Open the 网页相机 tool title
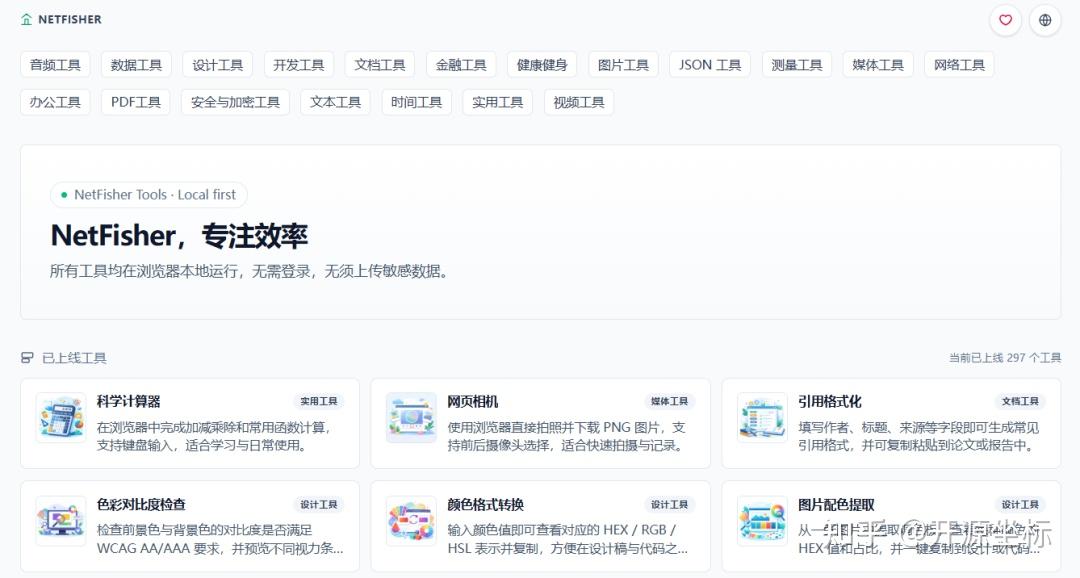The image size is (1080, 578). 472,401
